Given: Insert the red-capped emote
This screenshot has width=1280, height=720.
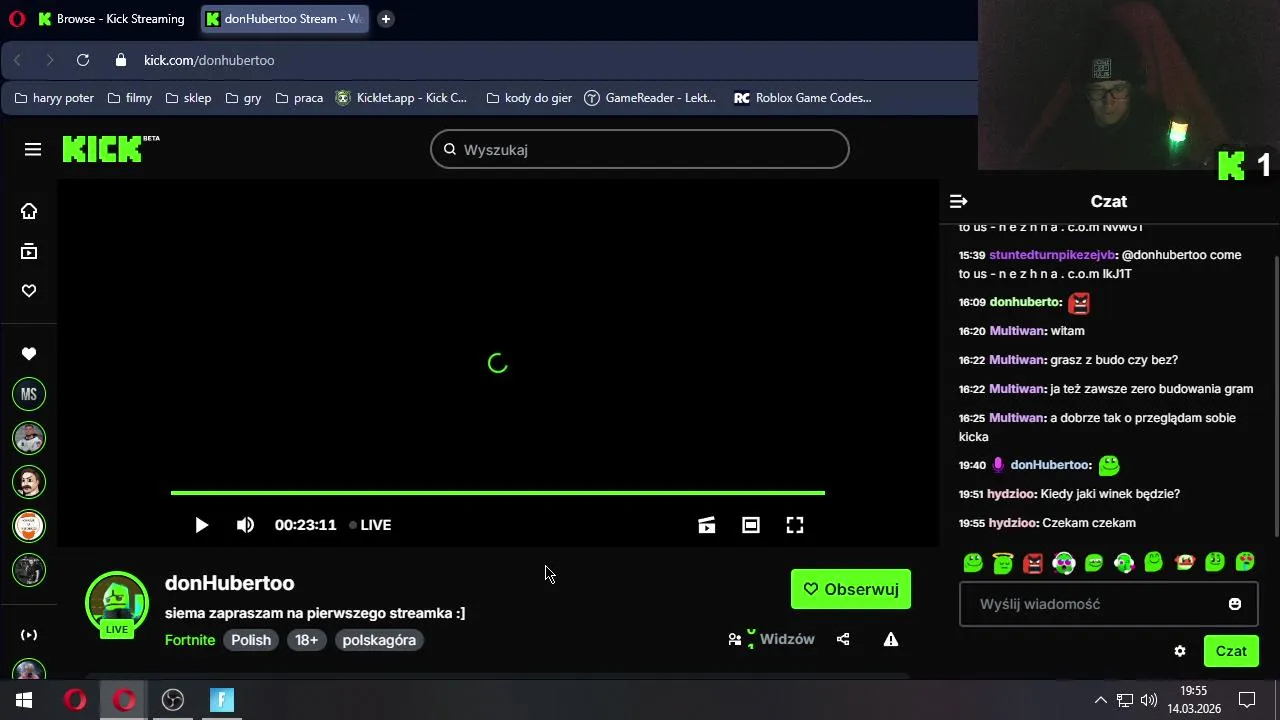Looking at the screenshot, I should point(1185,563).
